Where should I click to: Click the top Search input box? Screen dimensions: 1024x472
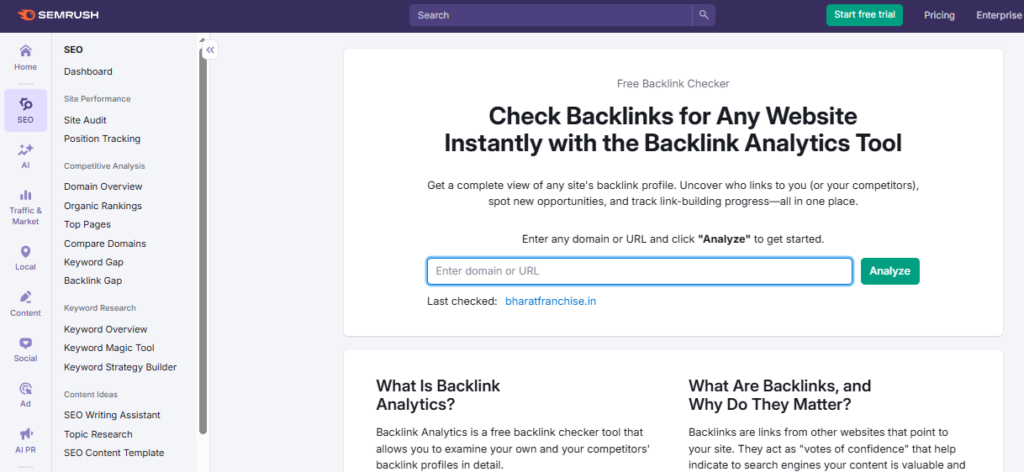[550, 15]
